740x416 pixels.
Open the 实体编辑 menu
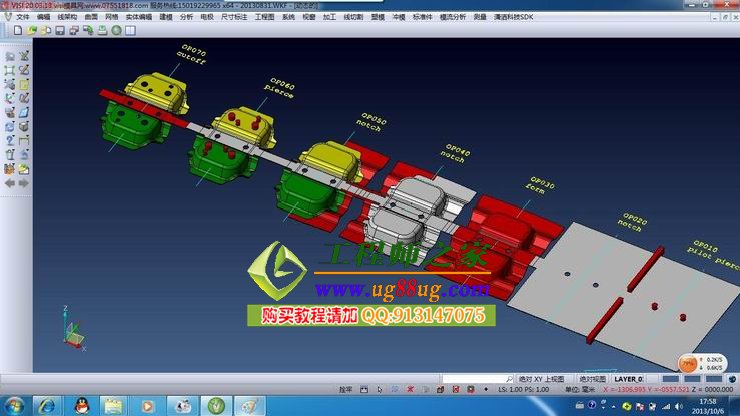coord(139,17)
